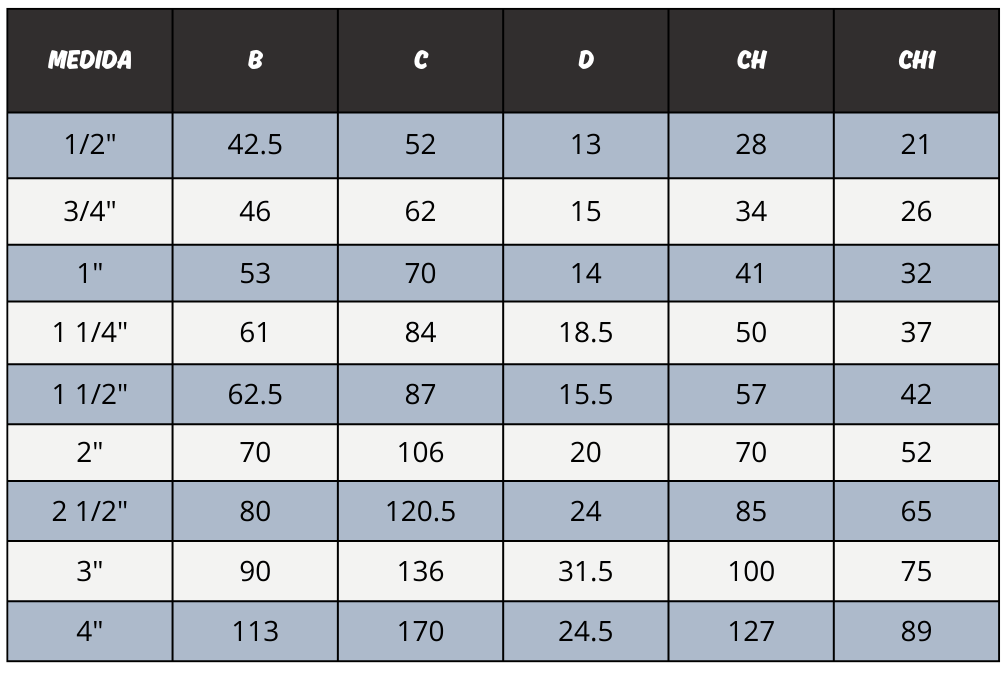Click the 1 1/4" measurement cell
This screenshot has width=1006, height=677.
point(90,332)
